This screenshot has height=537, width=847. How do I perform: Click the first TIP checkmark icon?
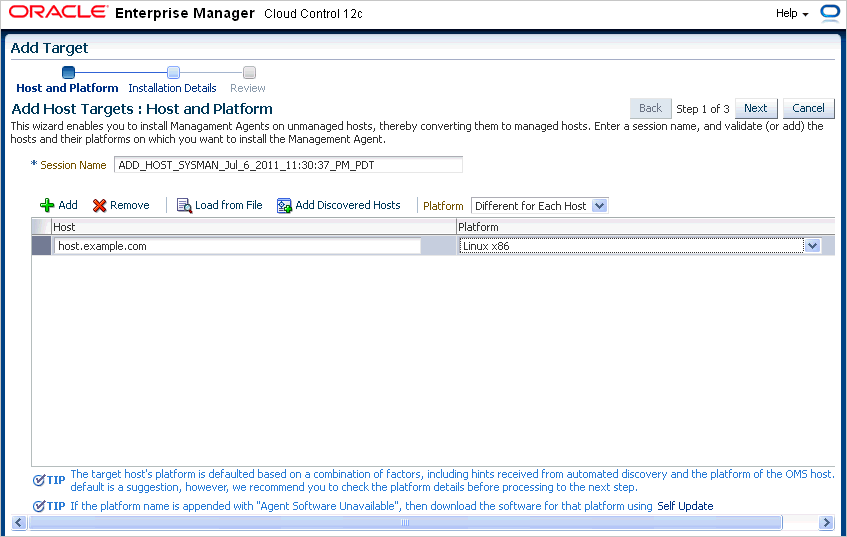point(39,480)
